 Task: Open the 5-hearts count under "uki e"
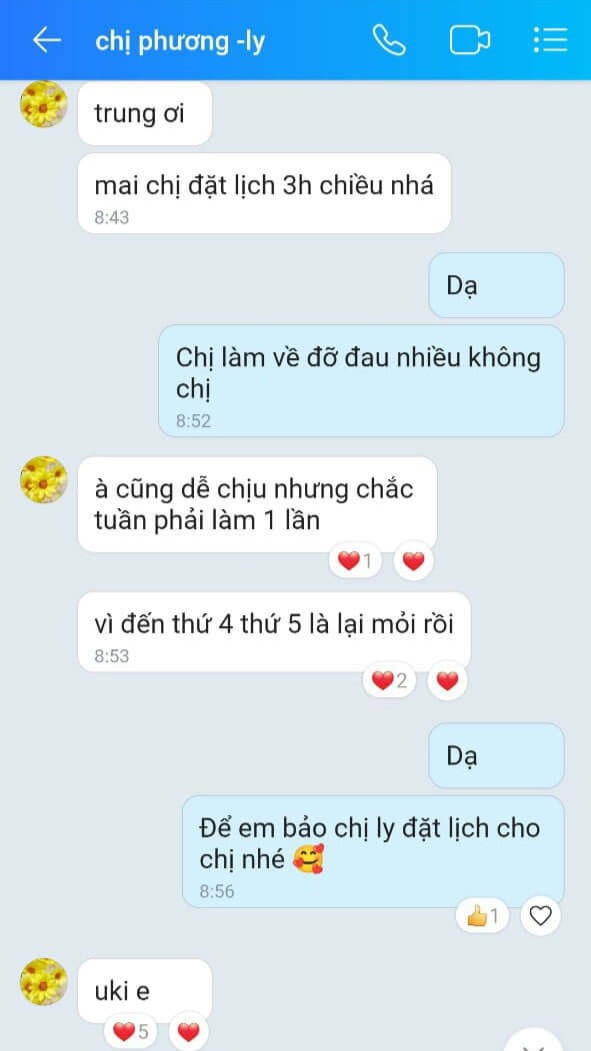[131, 1032]
